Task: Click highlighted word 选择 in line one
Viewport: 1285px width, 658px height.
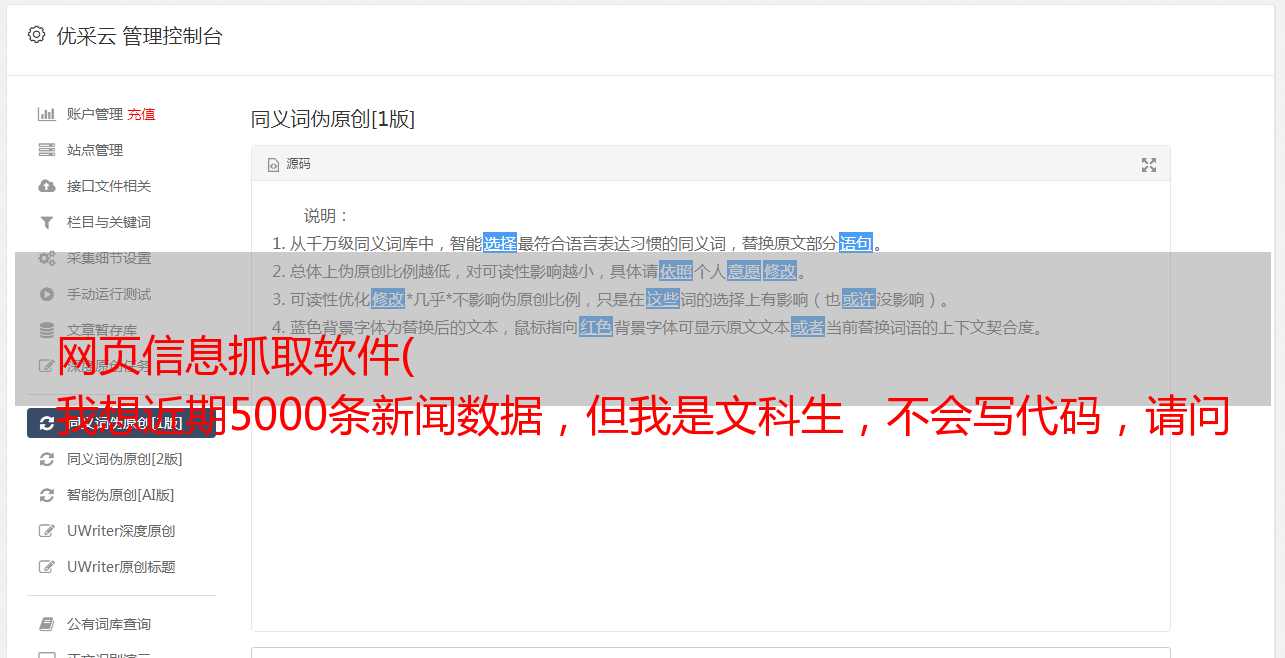Action: click(x=500, y=243)
